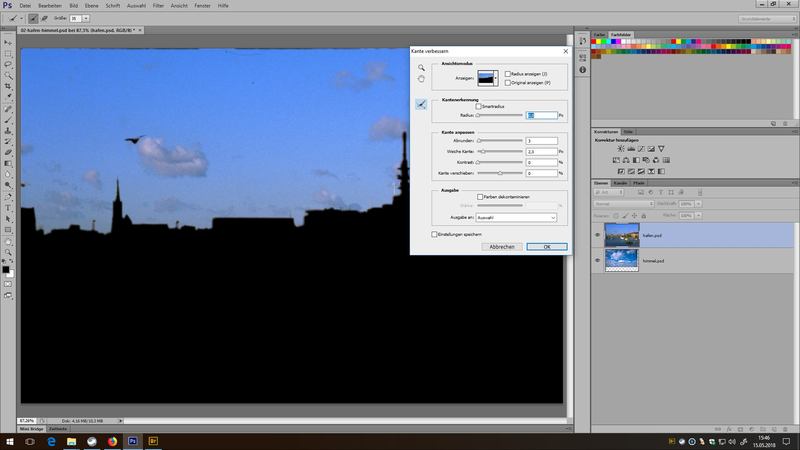Select the Zoom tool in Kante verbessern dialog
Image resolution: width=800 pixels, height=450 pixels.
point(422,67)
